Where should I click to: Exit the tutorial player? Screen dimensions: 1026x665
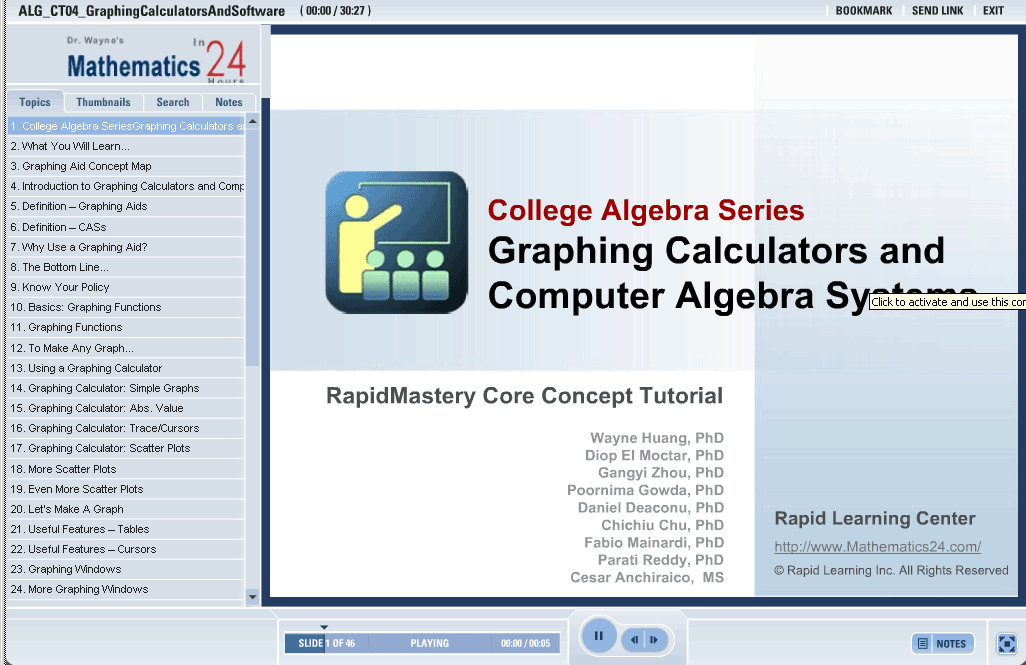tap(993, 11)
